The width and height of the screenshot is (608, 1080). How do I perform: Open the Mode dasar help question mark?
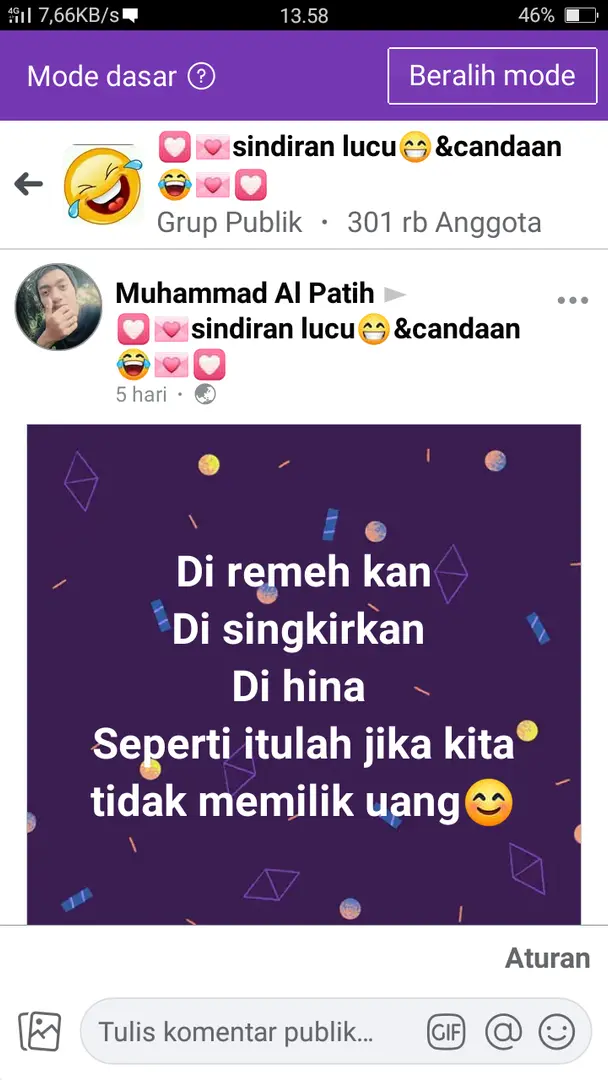[x=202, y=76]
